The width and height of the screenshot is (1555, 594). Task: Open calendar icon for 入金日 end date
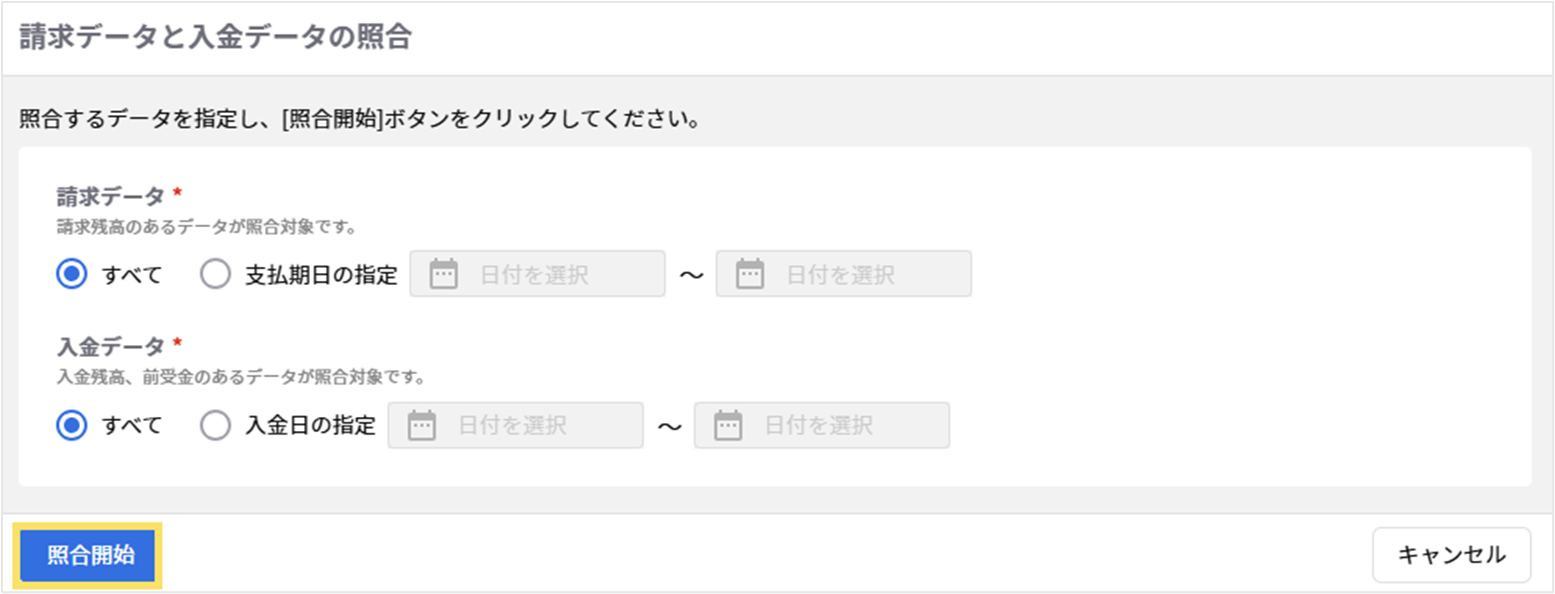pyautogui.click(x=727, y=425)
